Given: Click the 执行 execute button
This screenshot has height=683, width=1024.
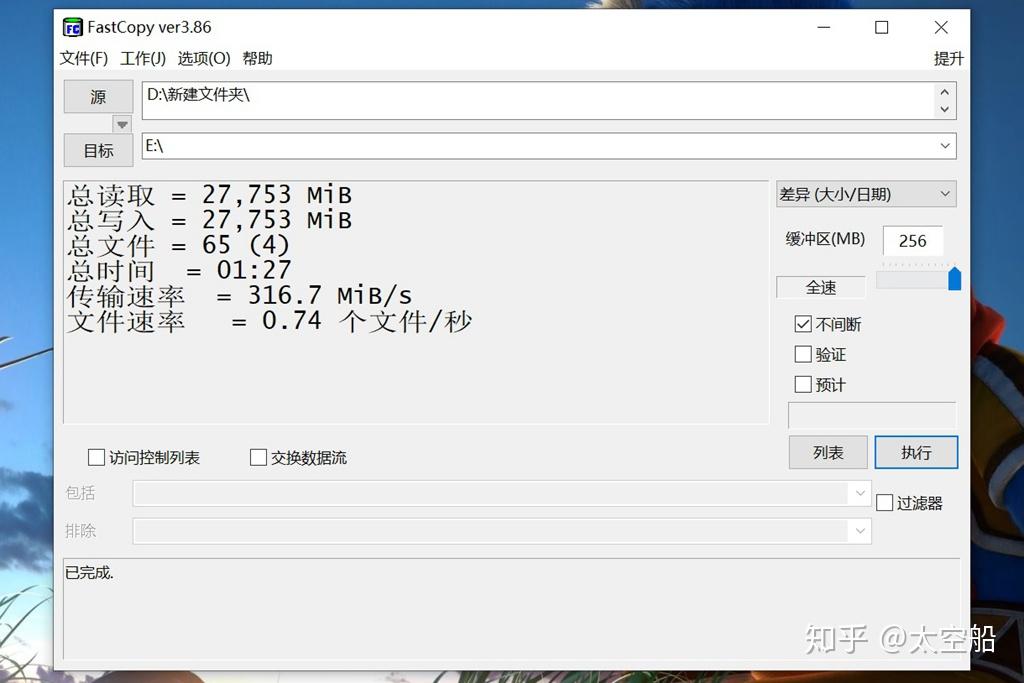Looking at the screenshot, I should (915, 452).
